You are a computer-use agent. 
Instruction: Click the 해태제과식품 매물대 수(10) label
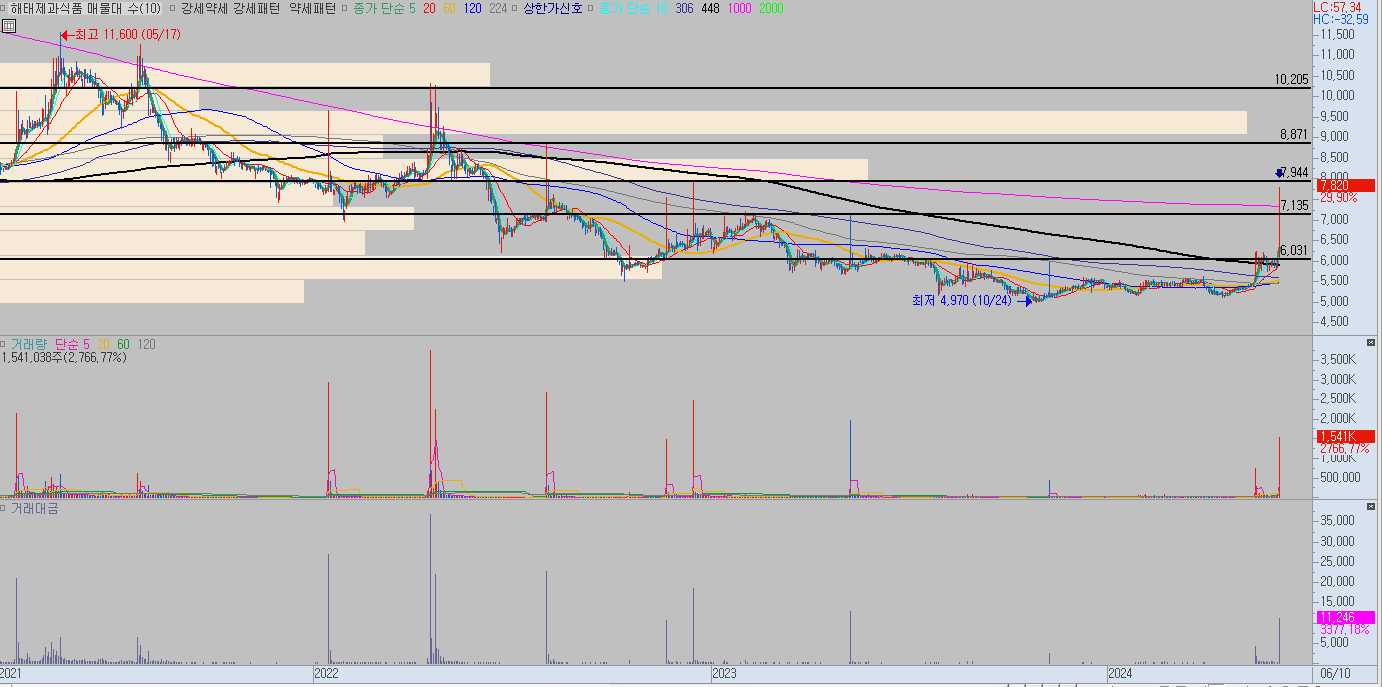(x=86, y=8)
